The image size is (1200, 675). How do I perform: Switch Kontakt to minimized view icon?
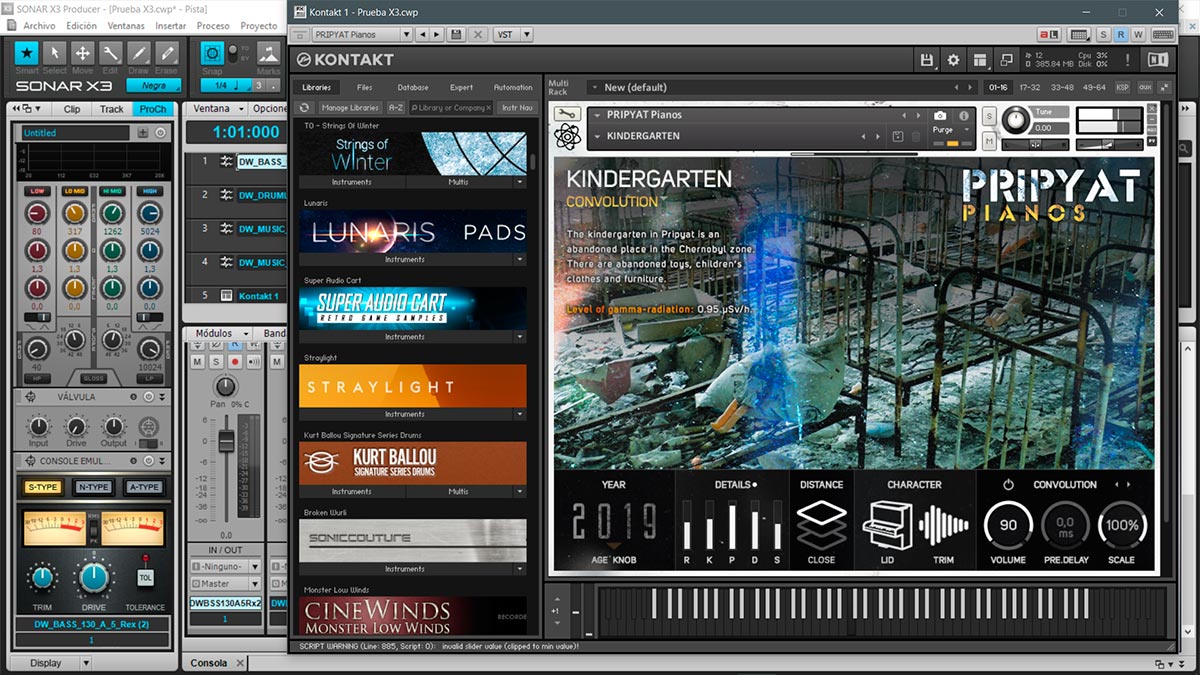pyautogui.click(x=1006, y=60)
